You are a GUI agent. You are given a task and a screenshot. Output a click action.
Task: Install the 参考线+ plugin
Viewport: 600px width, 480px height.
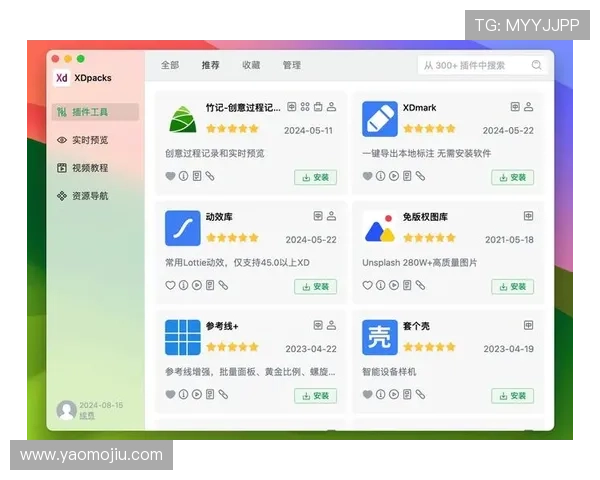click(316, 396)
